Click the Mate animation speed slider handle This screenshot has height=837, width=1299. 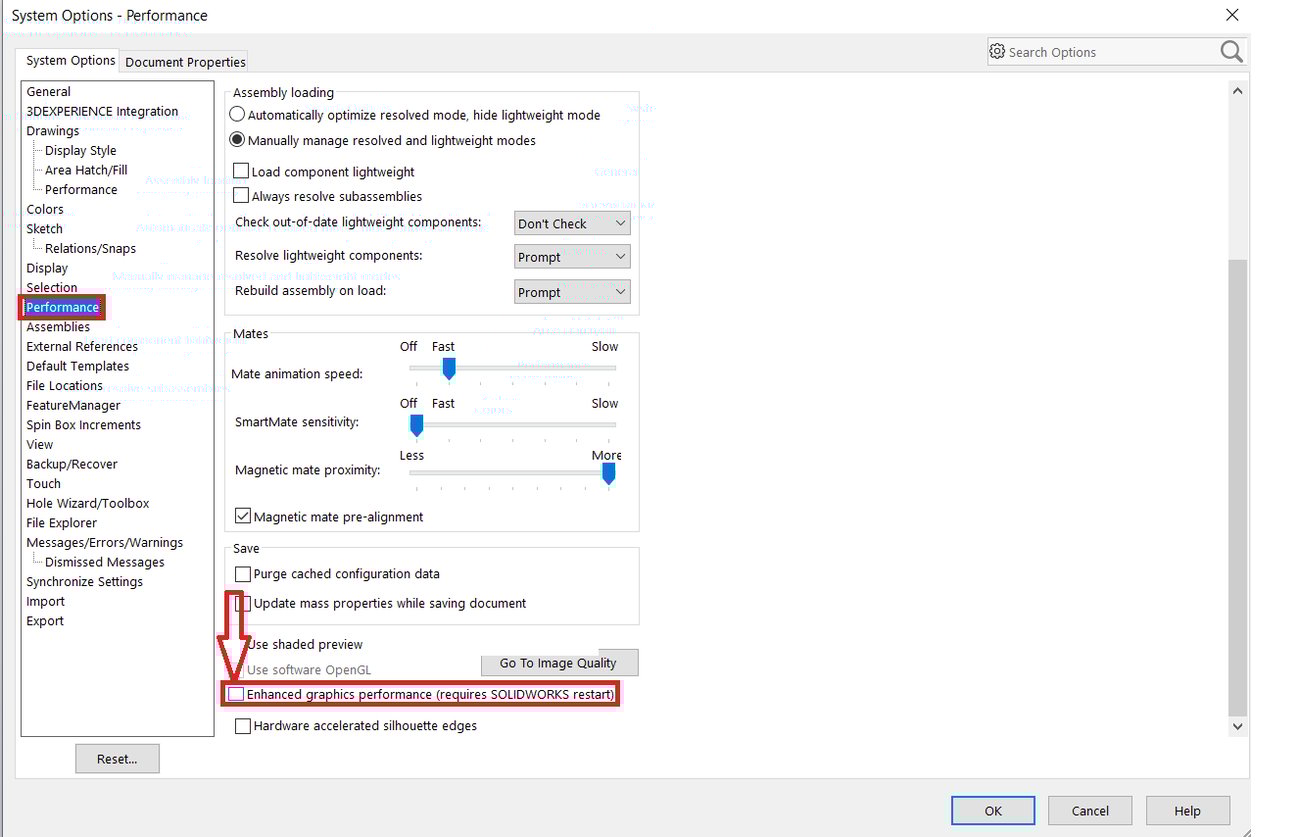[449, 369]
